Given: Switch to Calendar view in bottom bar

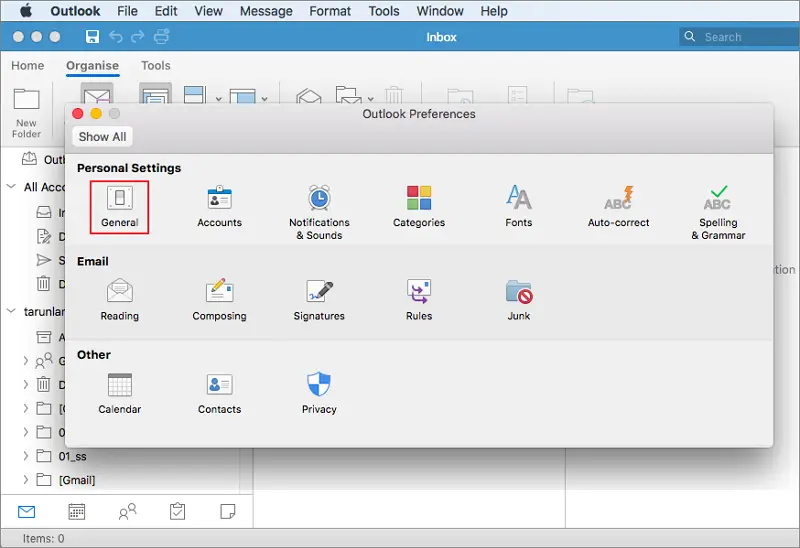Looking at the screenshot, I should point(77,512).
